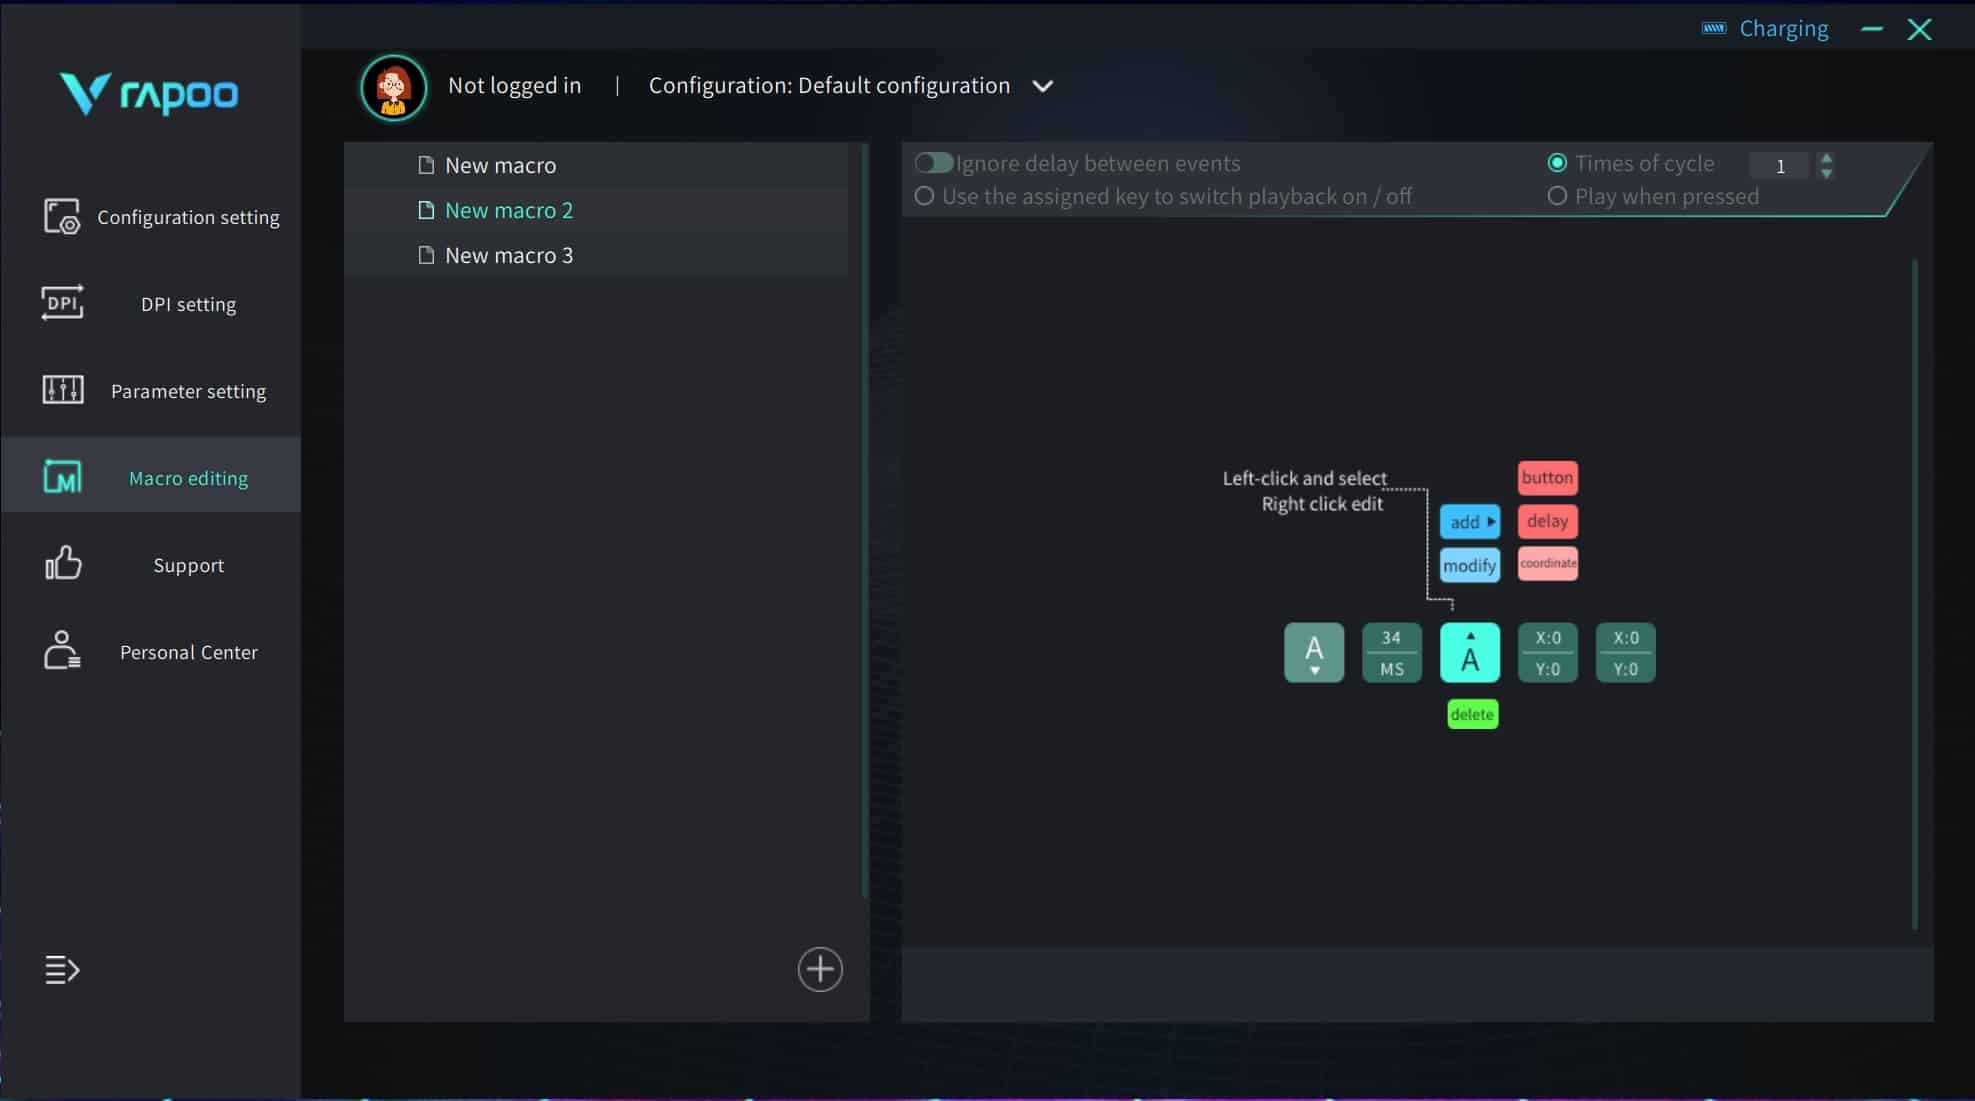
Task: Click the Macro editing icon
Action: 62,477
